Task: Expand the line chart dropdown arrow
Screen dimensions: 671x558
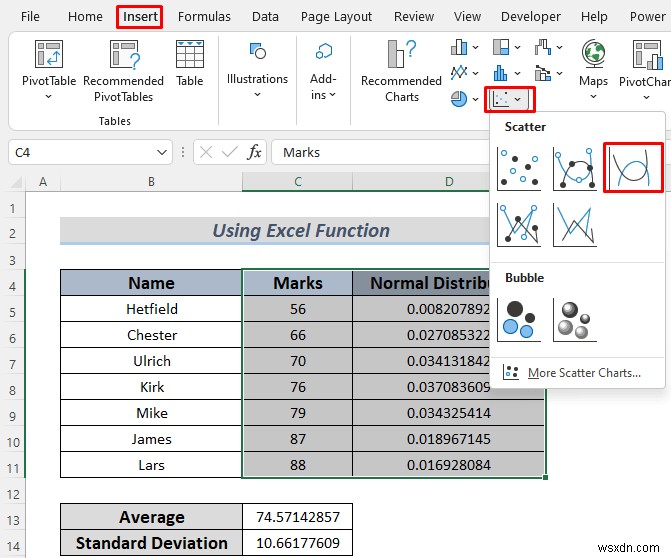Action: (475, 73)
